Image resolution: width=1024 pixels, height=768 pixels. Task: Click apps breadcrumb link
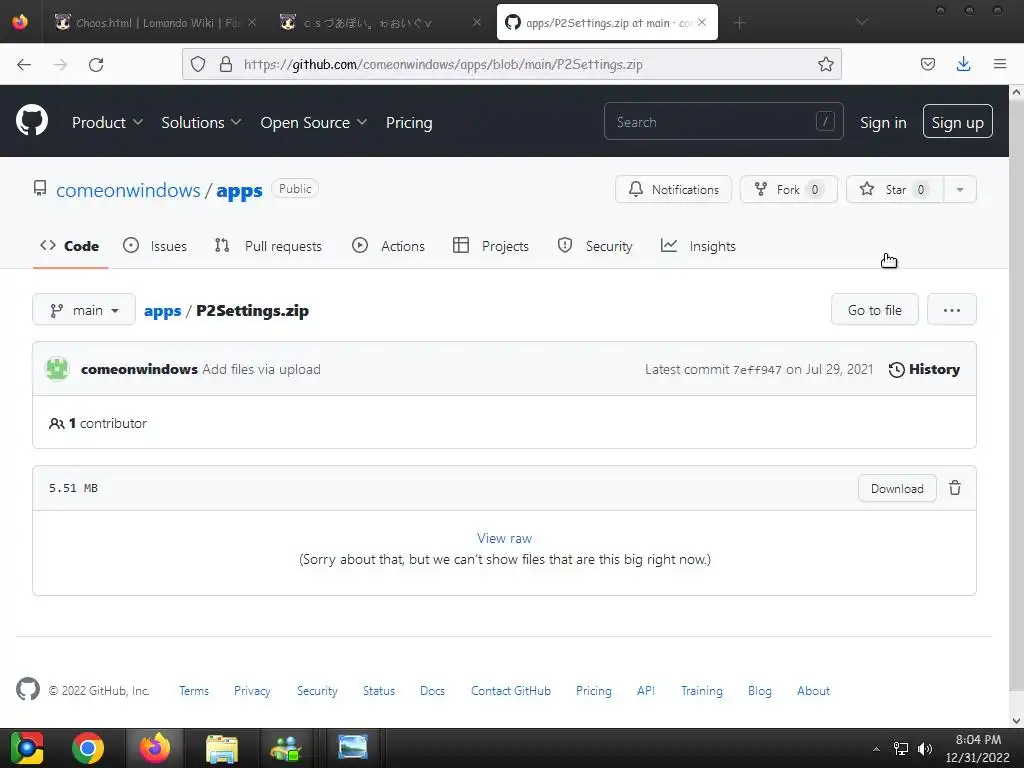[162, 311]
